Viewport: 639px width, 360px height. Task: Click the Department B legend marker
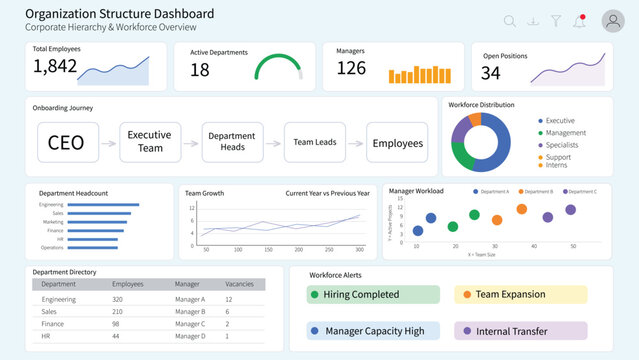tap(521, 191)
